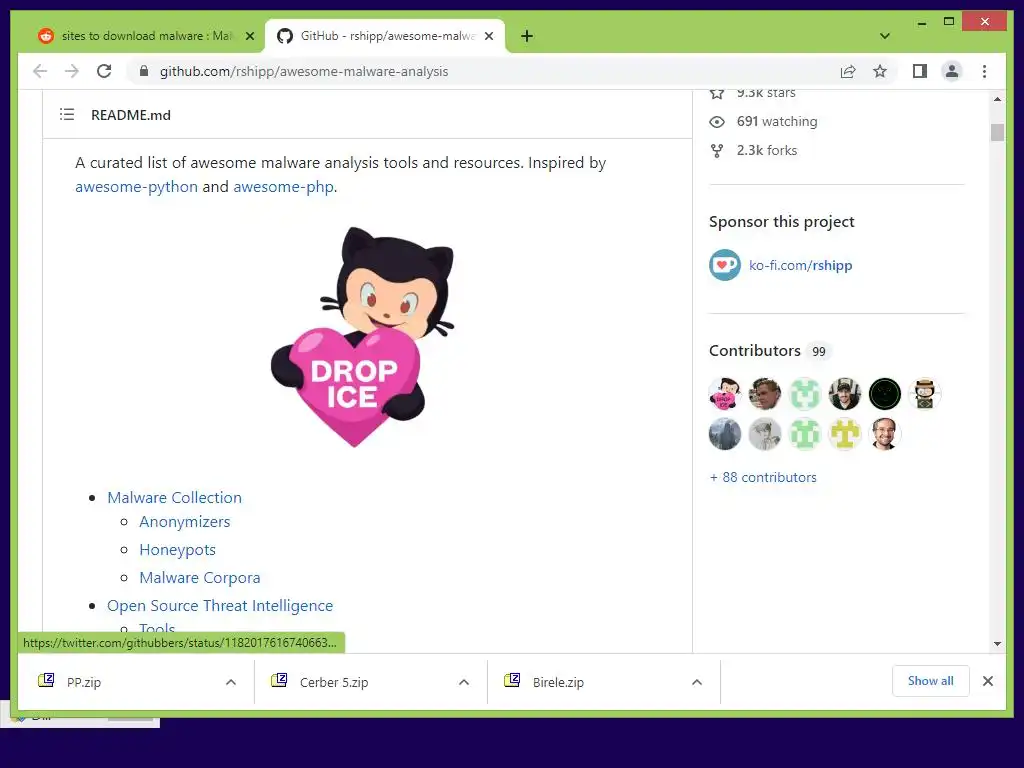This screenshot has height=768, width=1024.
Task: Open the yellow identicon contributor avatar
Action: pyautogui.click(x=845, y=434)
